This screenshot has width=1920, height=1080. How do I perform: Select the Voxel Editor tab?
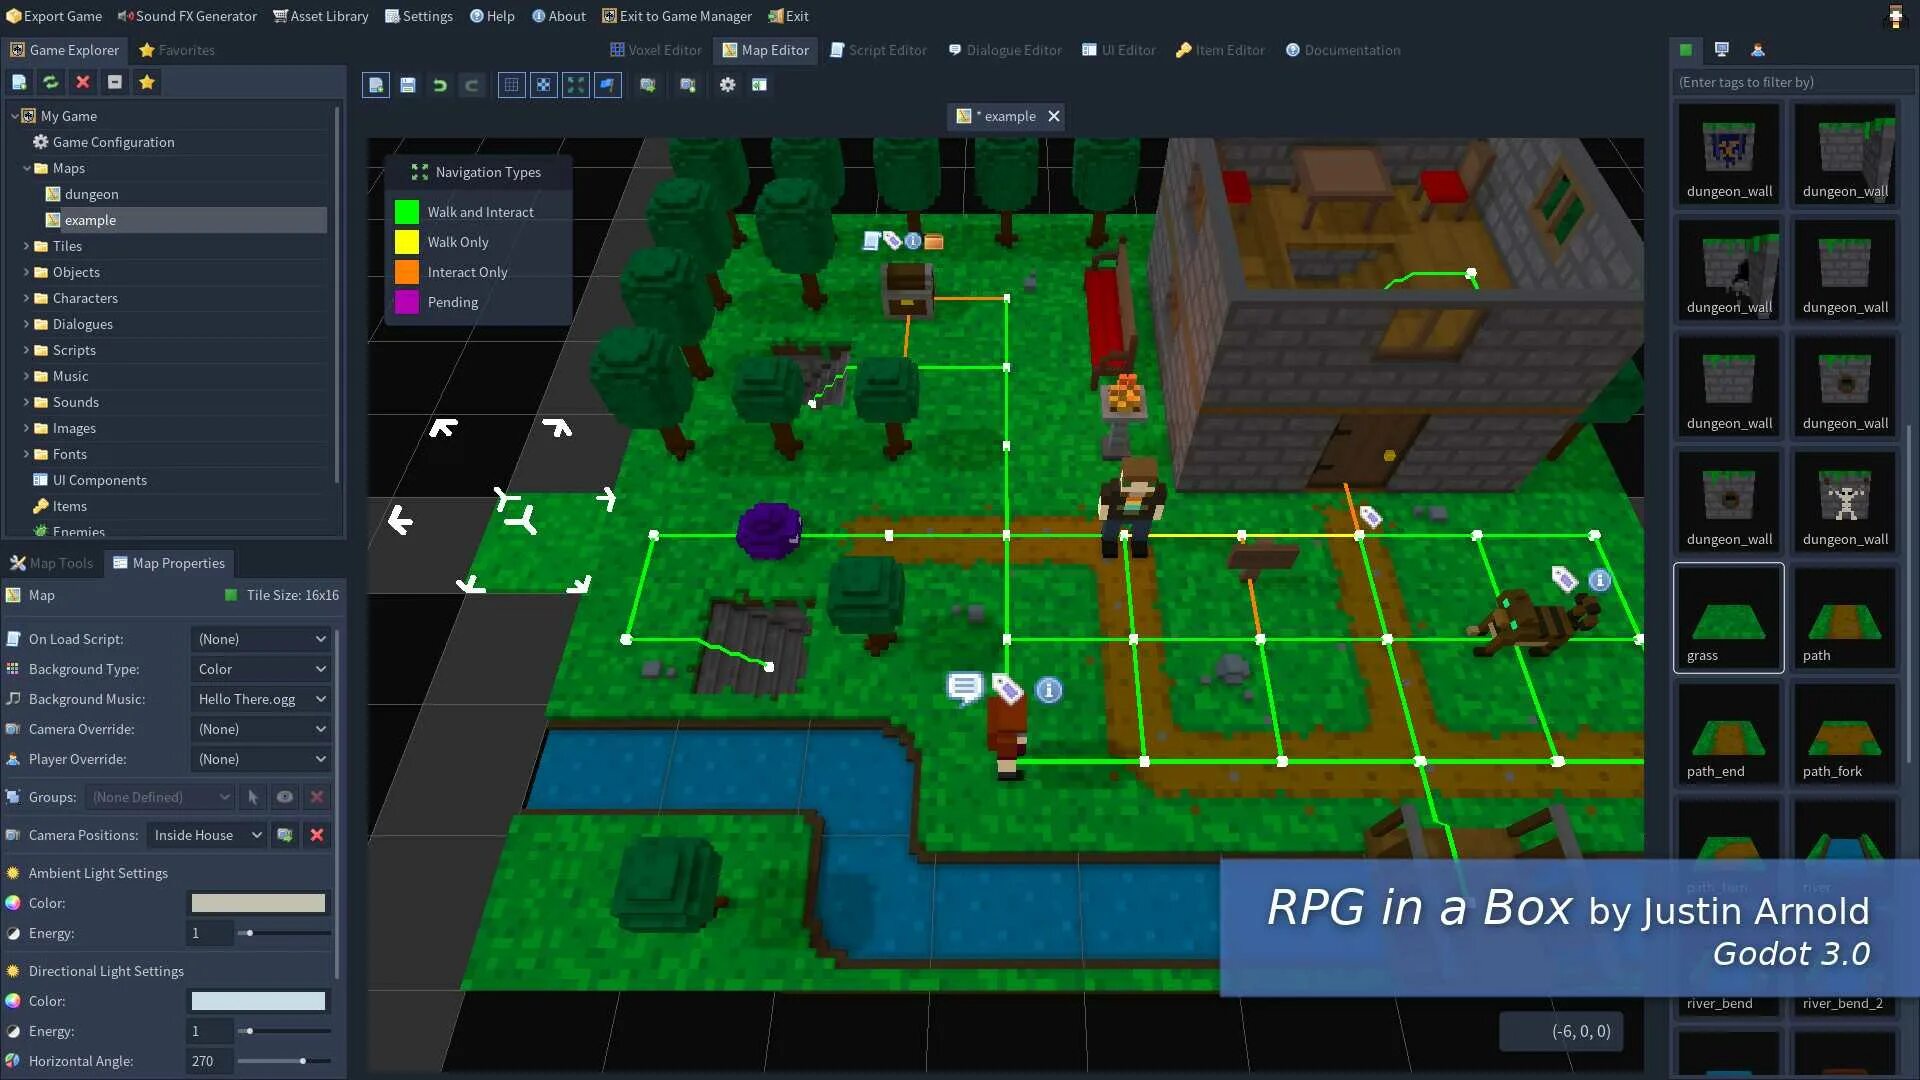coord(655,50)
